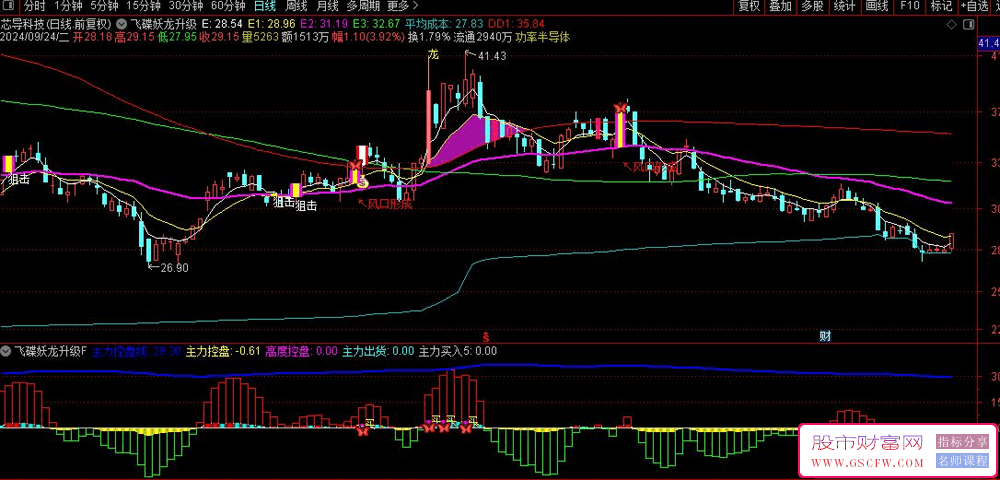Image resolution: width=1000 pixels, height=480 pixels.
Task: Open the 画线 drawing tools
Action: pyautogui.click(x=878, y=6)
